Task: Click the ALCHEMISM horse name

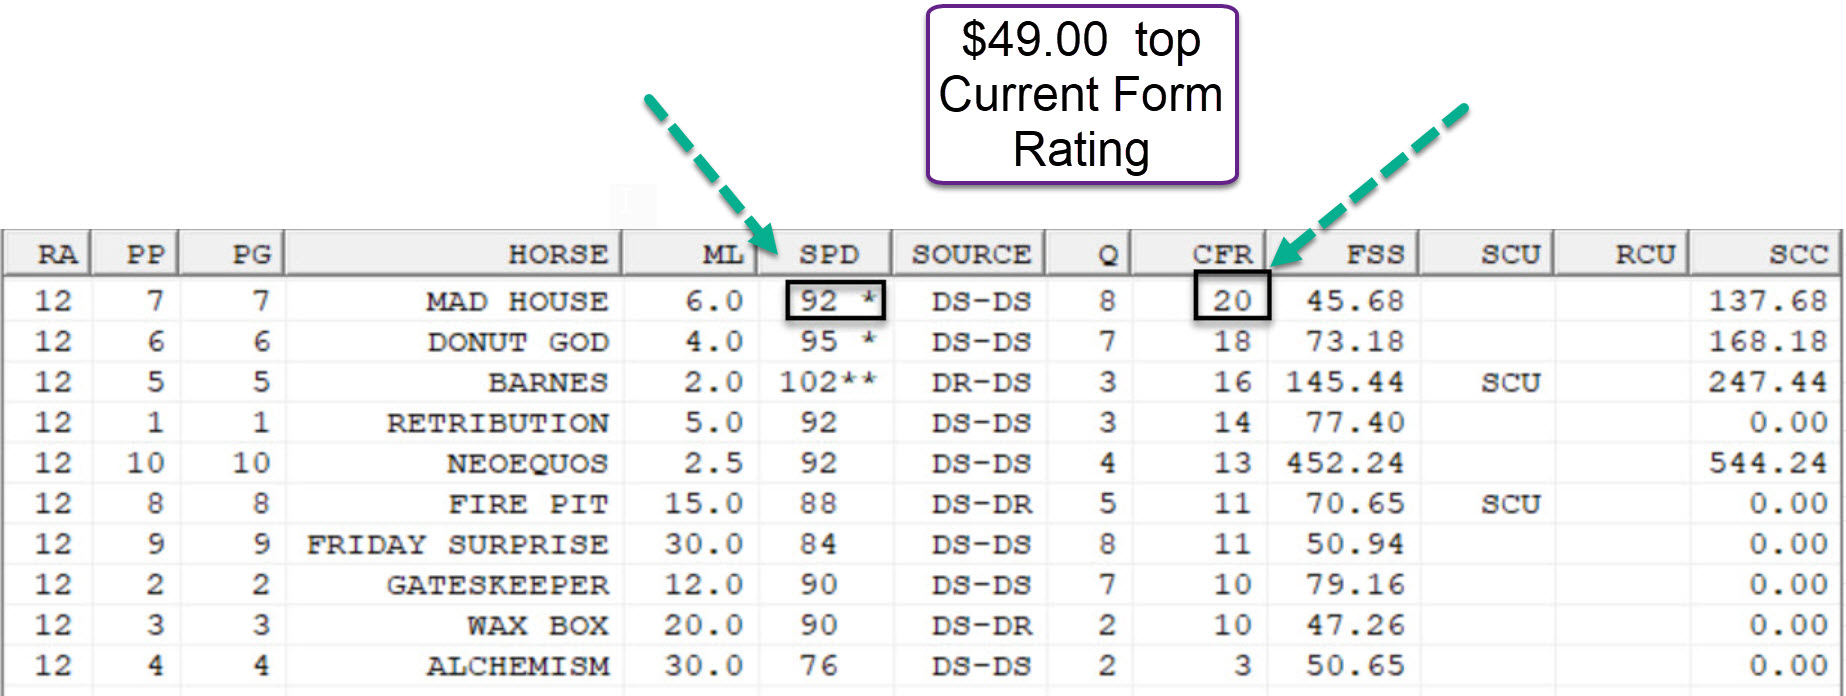Action: (x=518, y=666)
